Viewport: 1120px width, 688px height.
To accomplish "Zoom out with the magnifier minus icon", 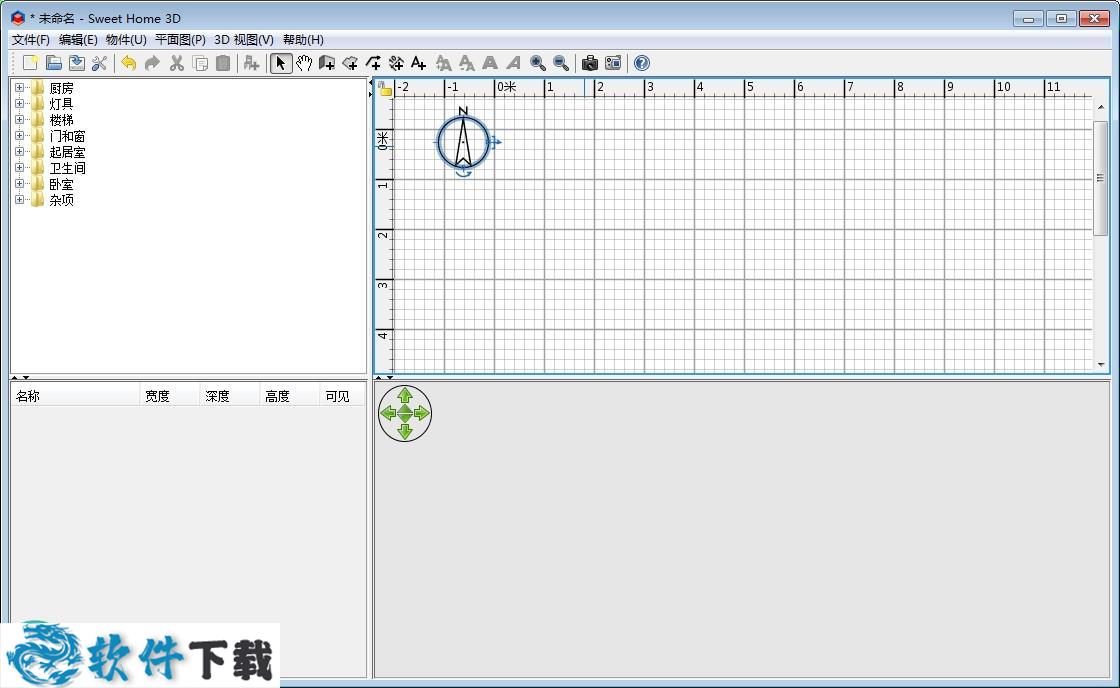I will click(561, 63).
